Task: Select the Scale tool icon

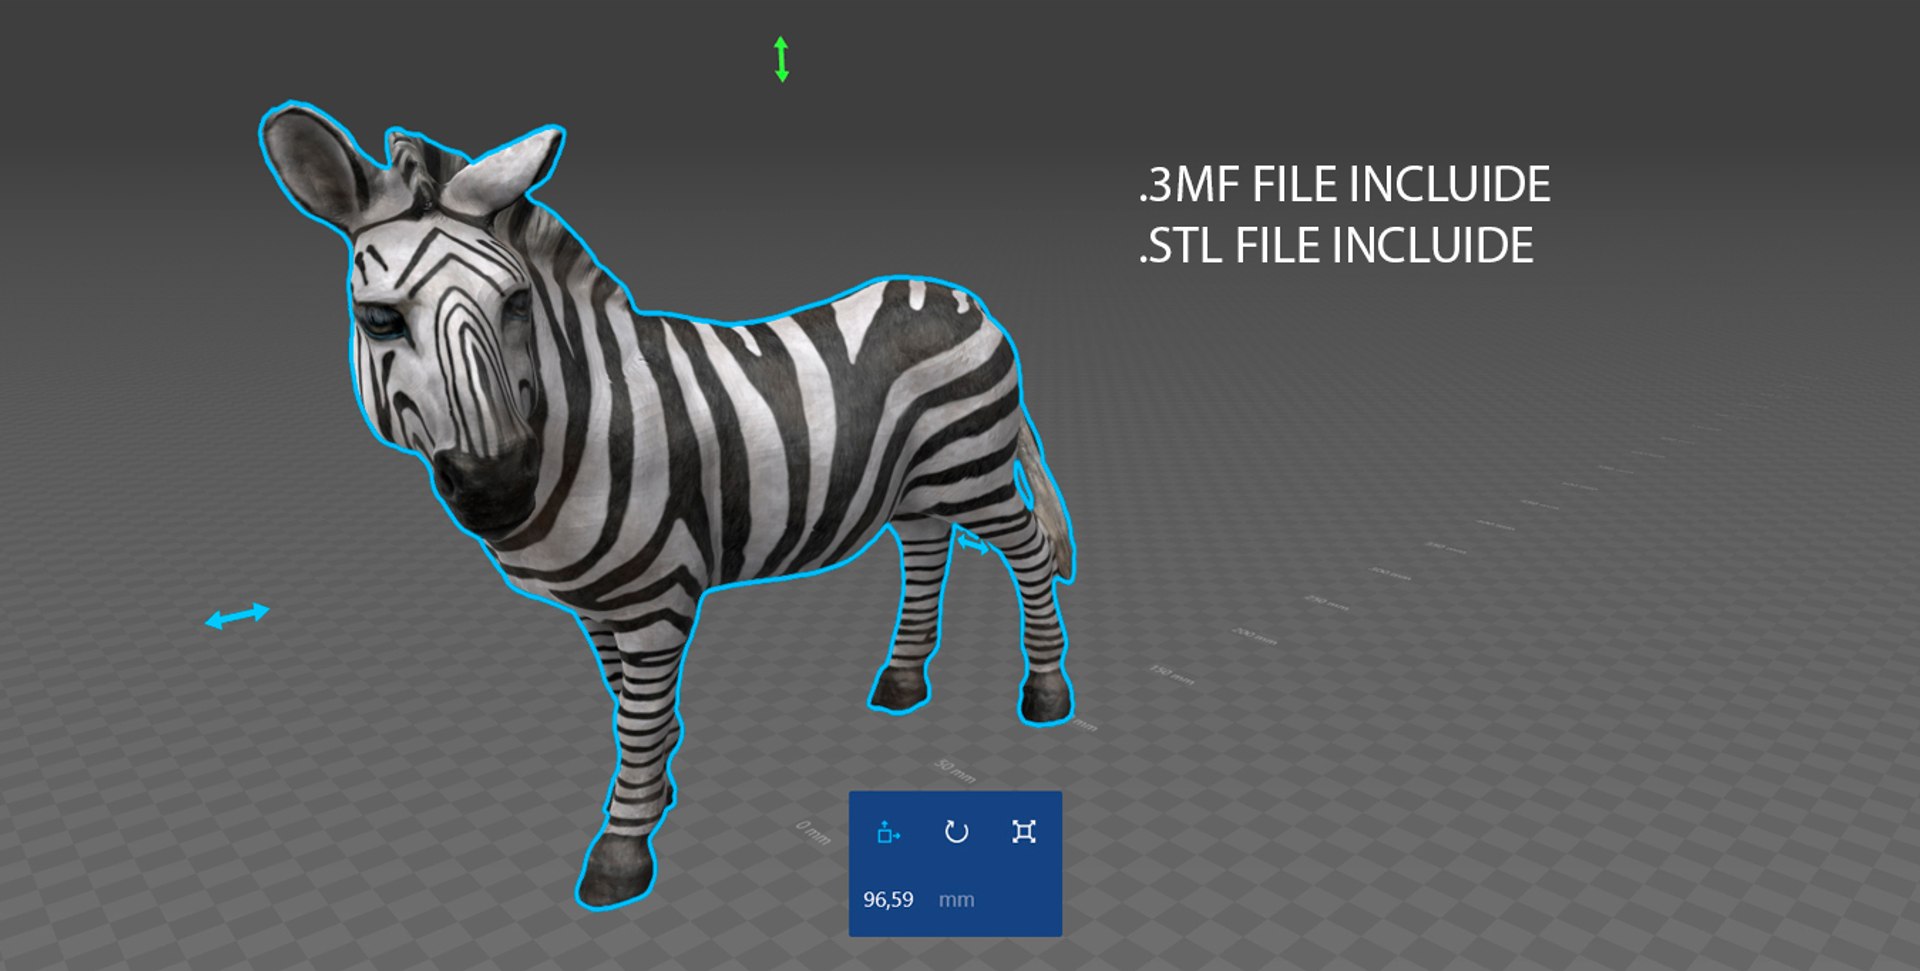Action: [x=1023, y=832]
